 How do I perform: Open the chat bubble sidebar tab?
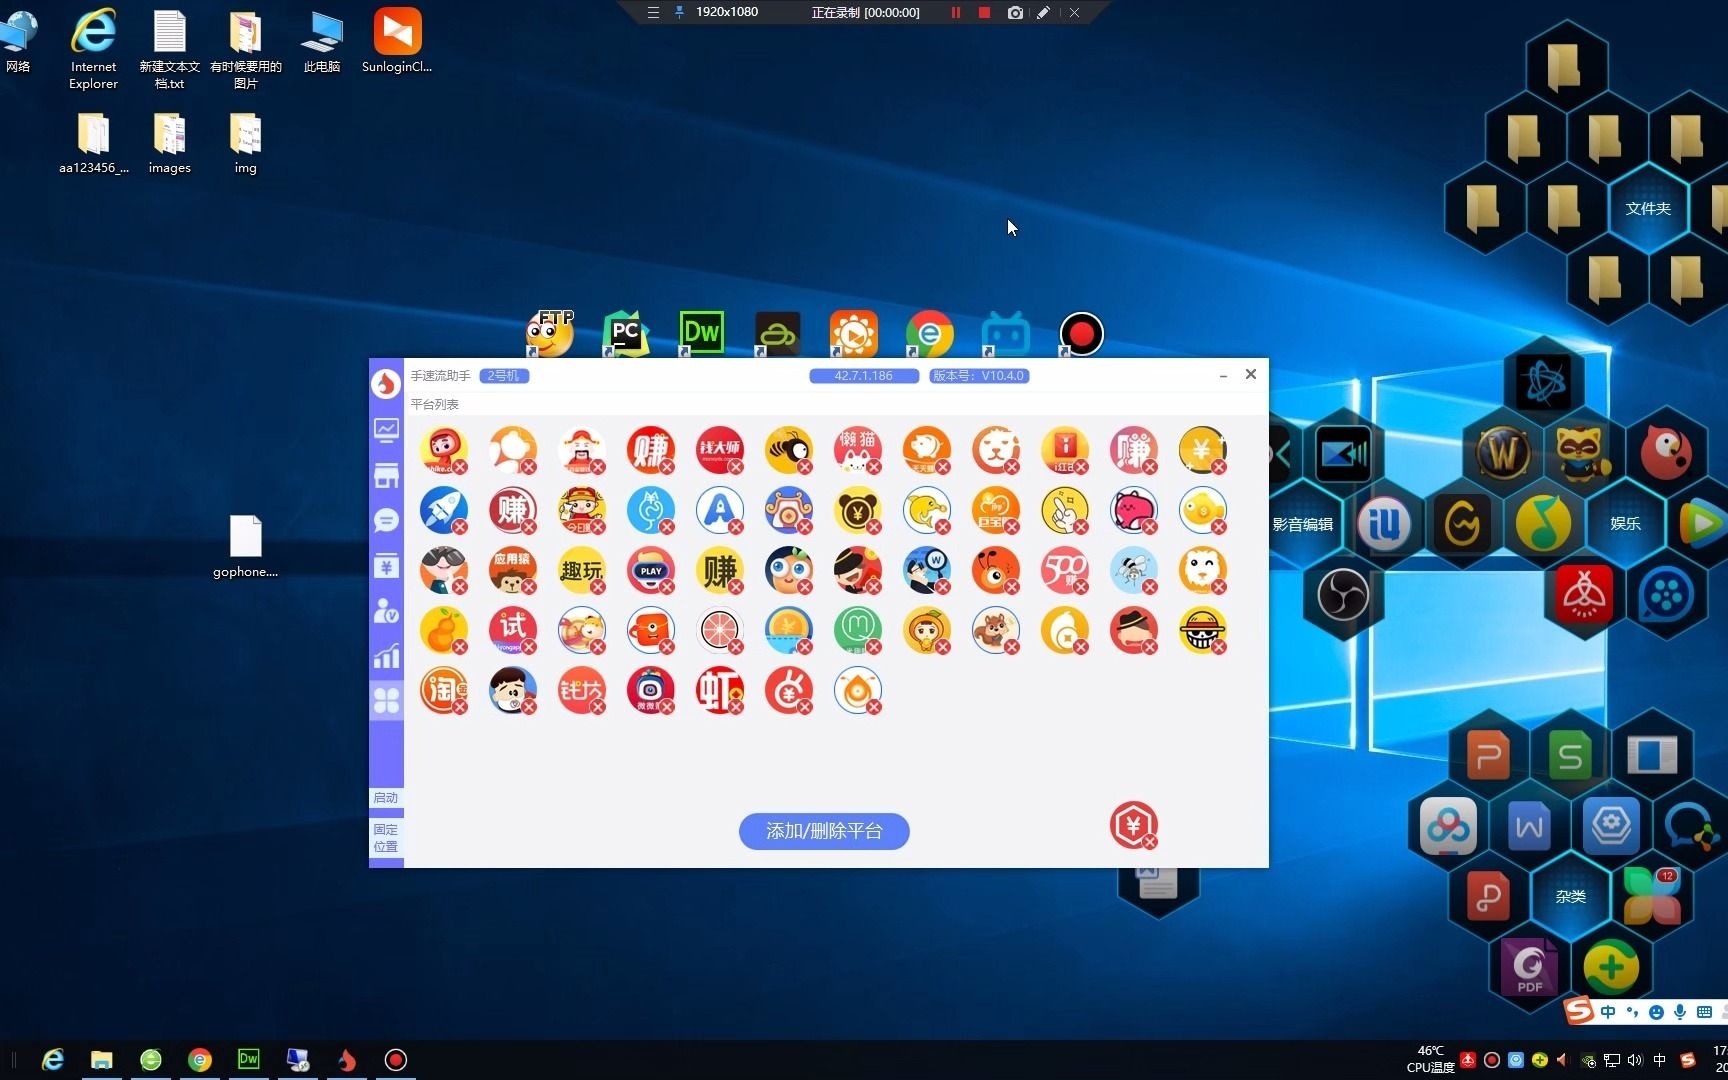386,521
